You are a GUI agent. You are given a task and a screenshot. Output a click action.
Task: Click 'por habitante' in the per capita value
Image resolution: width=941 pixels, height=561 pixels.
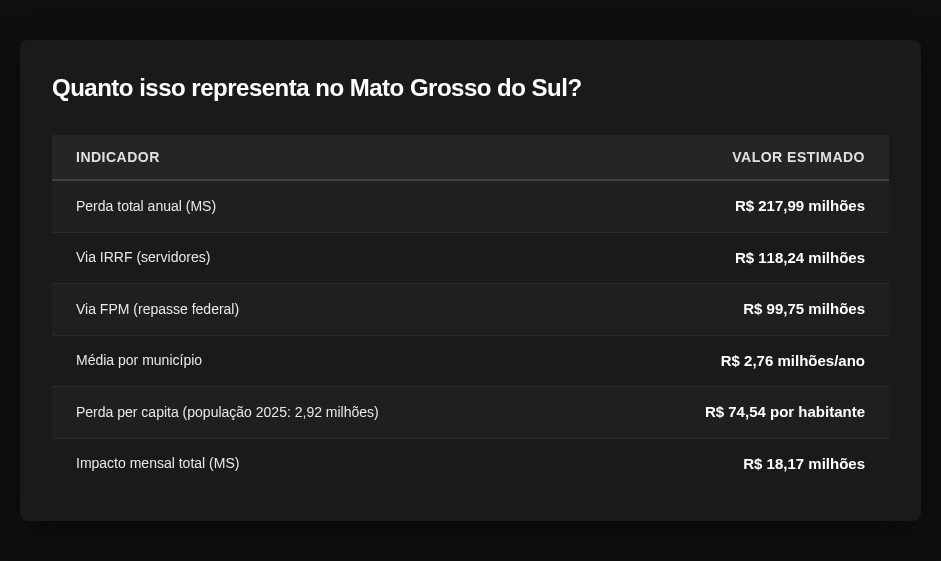817,412
